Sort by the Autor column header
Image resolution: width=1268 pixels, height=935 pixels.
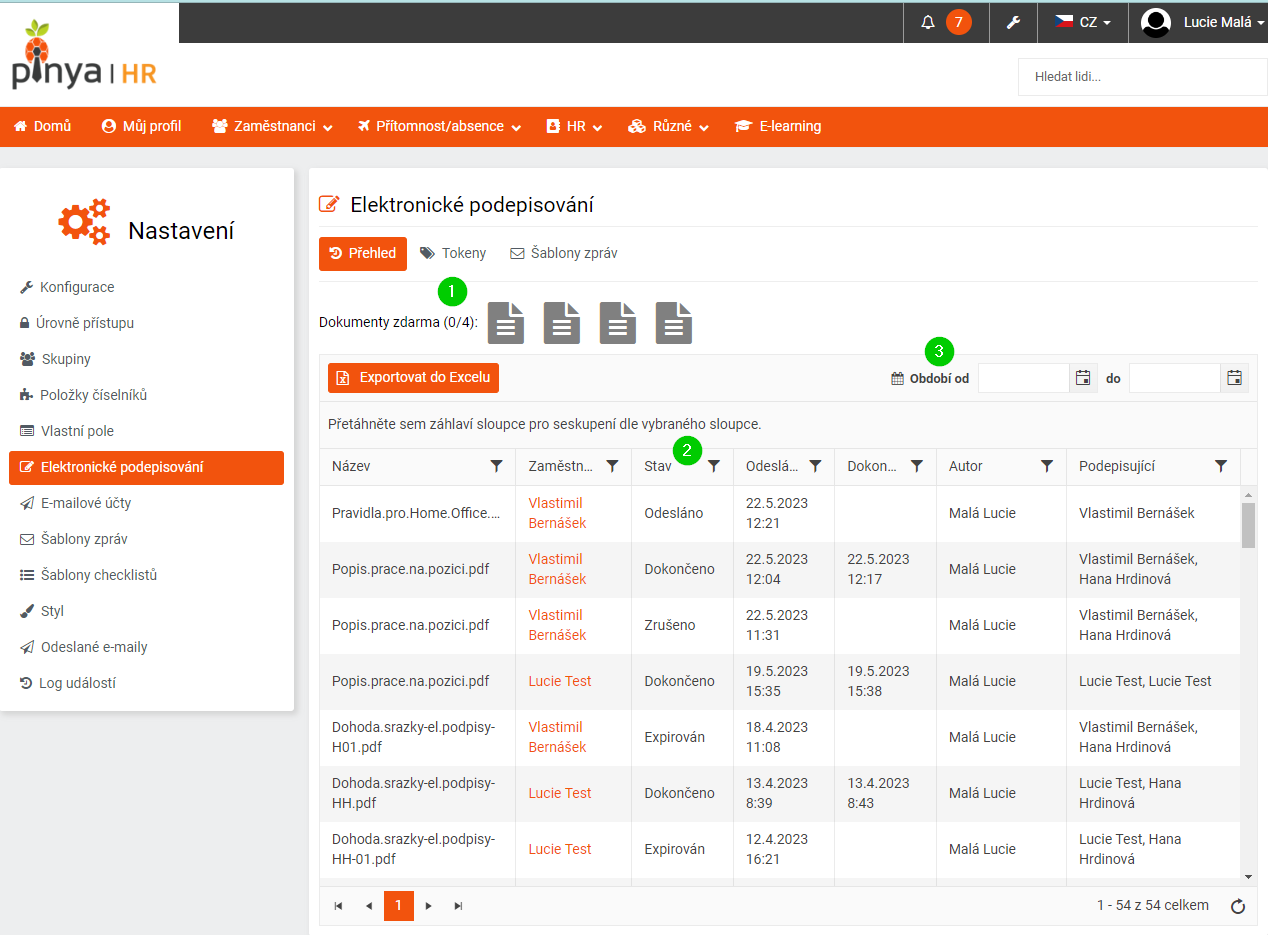[x=966, y=466]
